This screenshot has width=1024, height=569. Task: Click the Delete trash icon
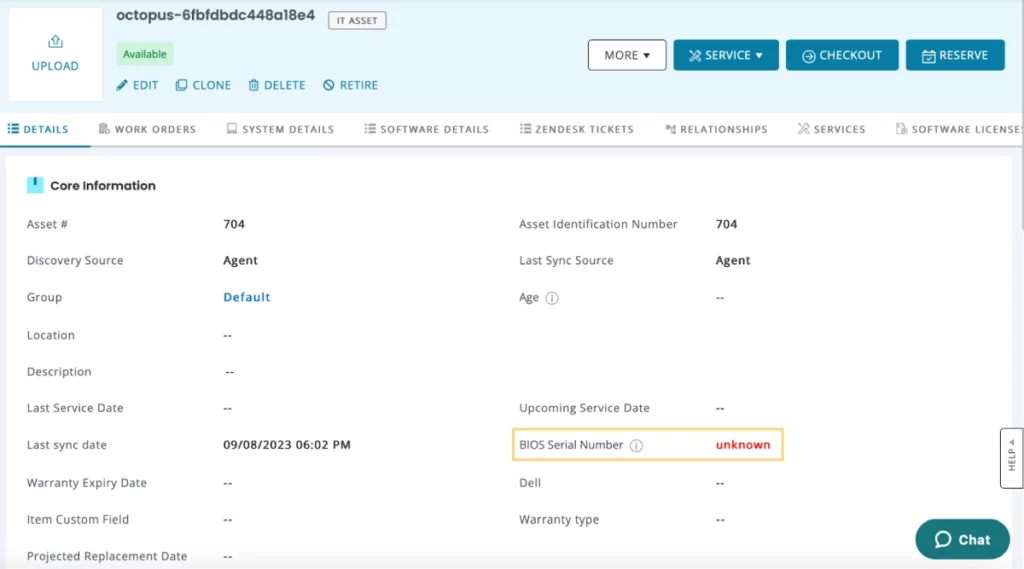[x=254, y=86]
